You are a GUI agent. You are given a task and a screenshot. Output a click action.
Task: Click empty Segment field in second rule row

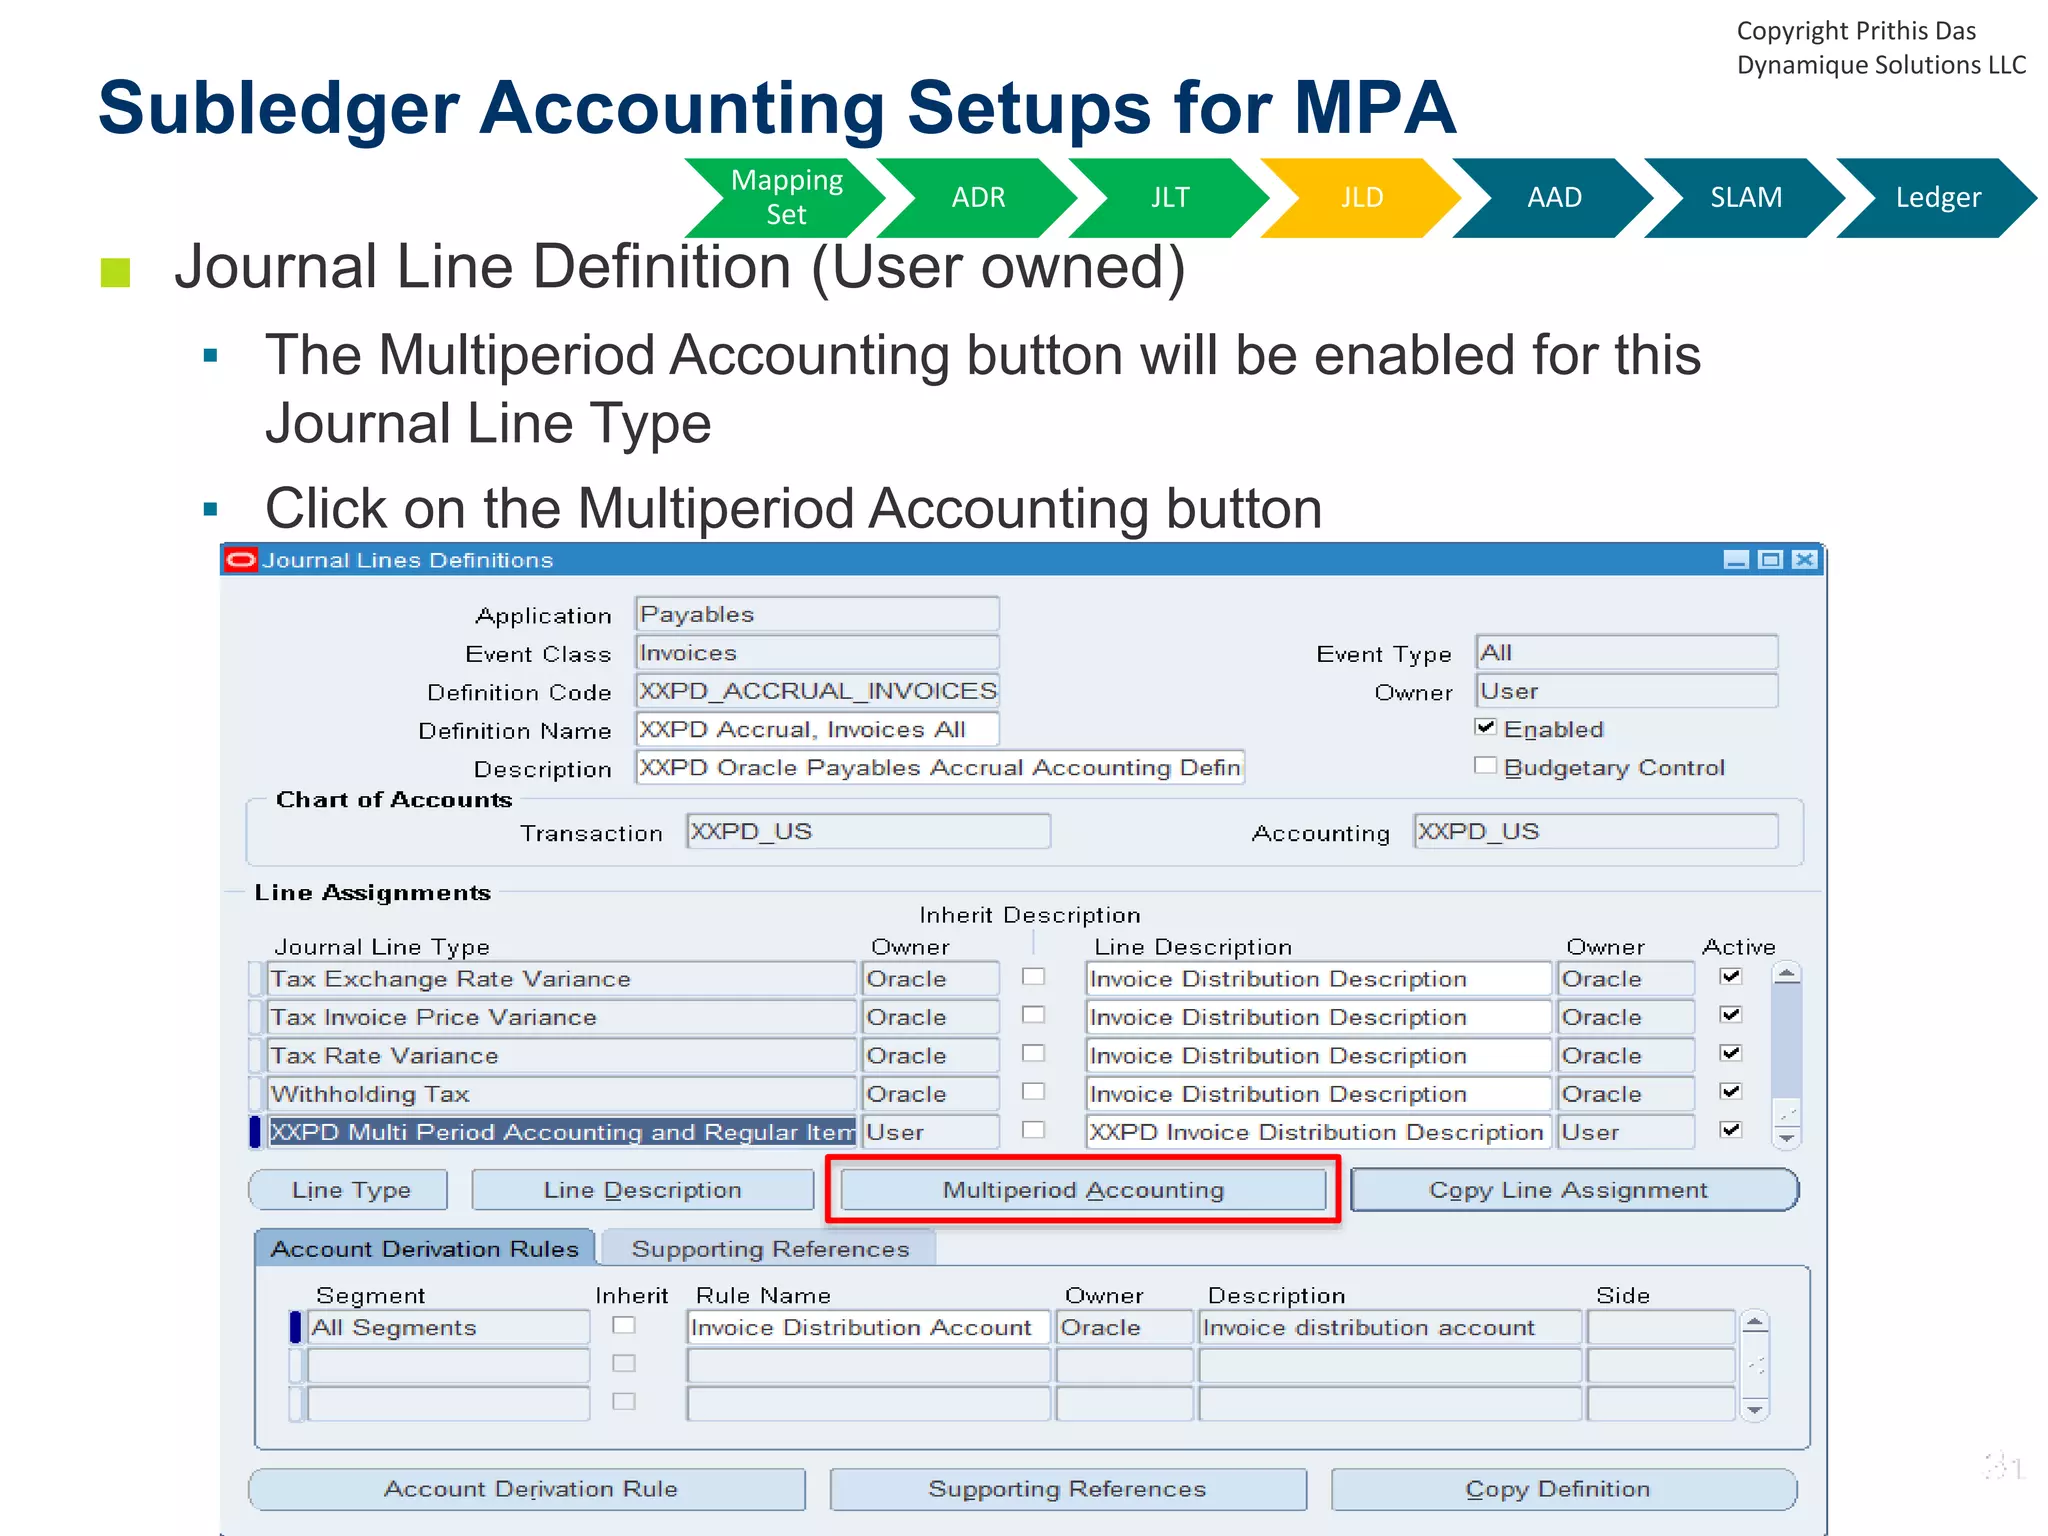(448, 1365)
